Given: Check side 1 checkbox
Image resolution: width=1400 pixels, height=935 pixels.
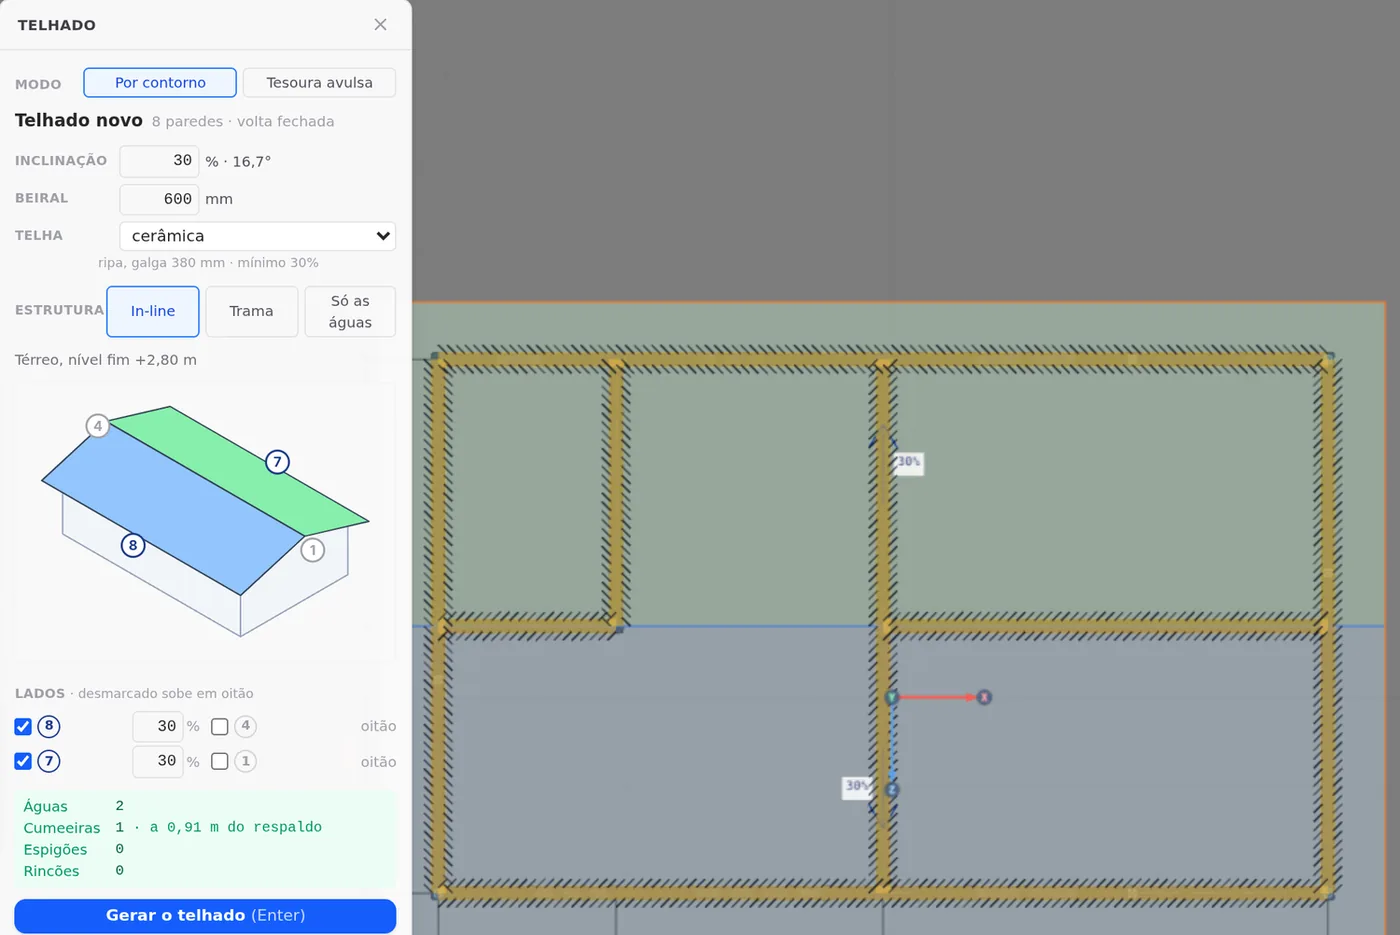Looking at the screenshot, I should click(220, 762).
